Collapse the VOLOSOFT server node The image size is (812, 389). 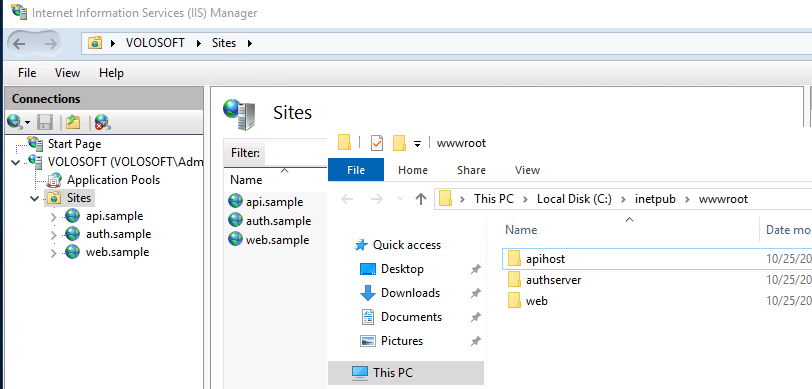(16, 162)
